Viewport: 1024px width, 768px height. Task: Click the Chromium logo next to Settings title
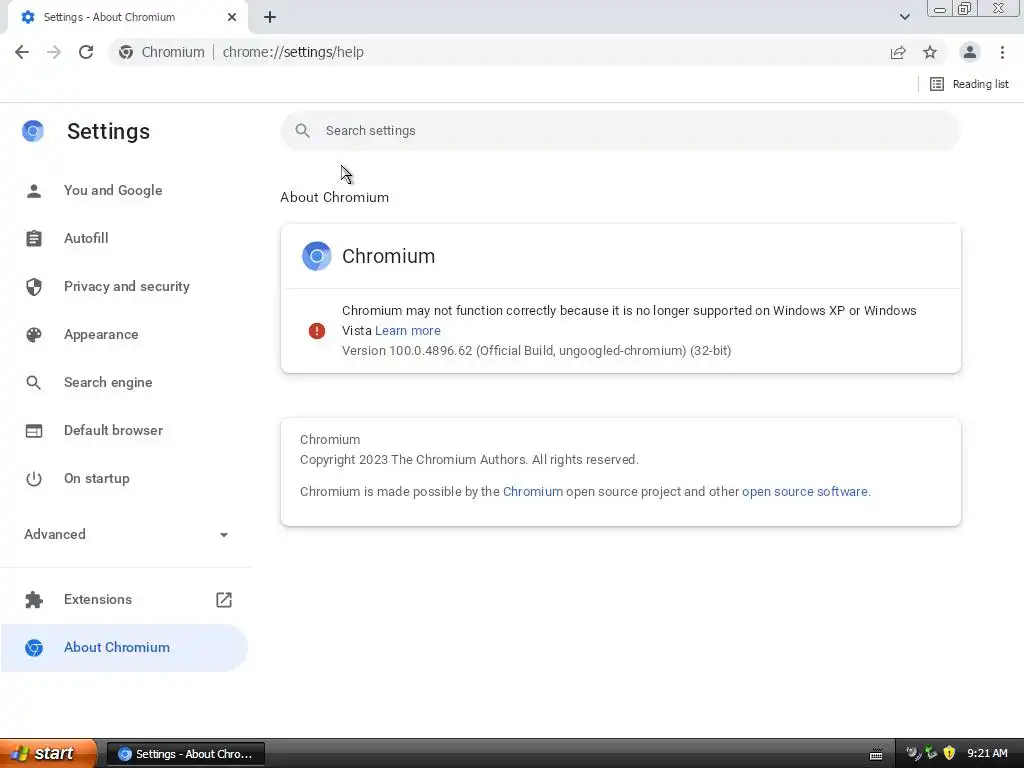[x=33, y=131]
